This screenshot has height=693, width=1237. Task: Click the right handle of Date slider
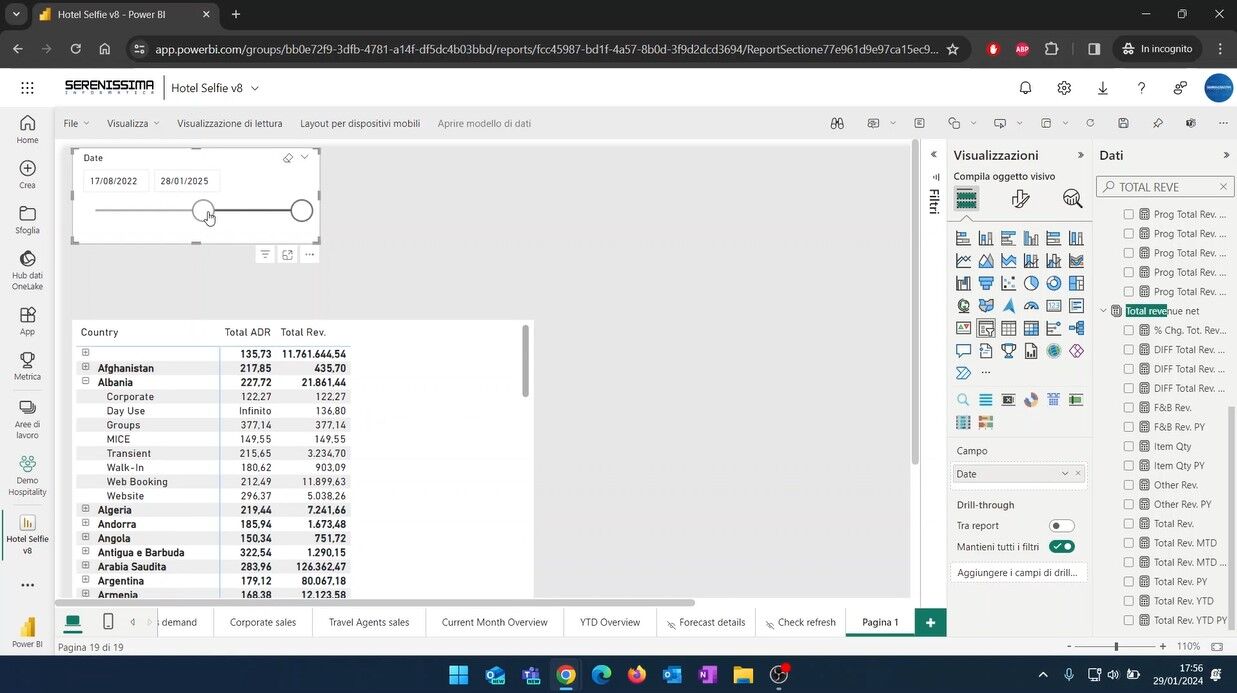tap(301, 211)
